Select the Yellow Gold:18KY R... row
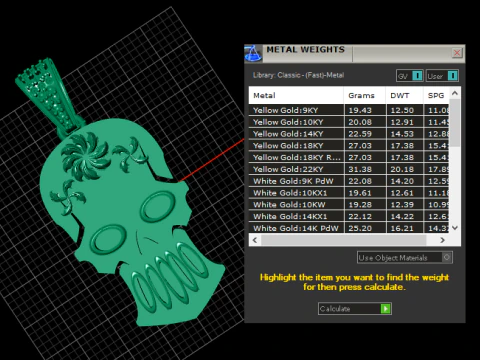This screenshot has width=480, height=360. [349, 157]
